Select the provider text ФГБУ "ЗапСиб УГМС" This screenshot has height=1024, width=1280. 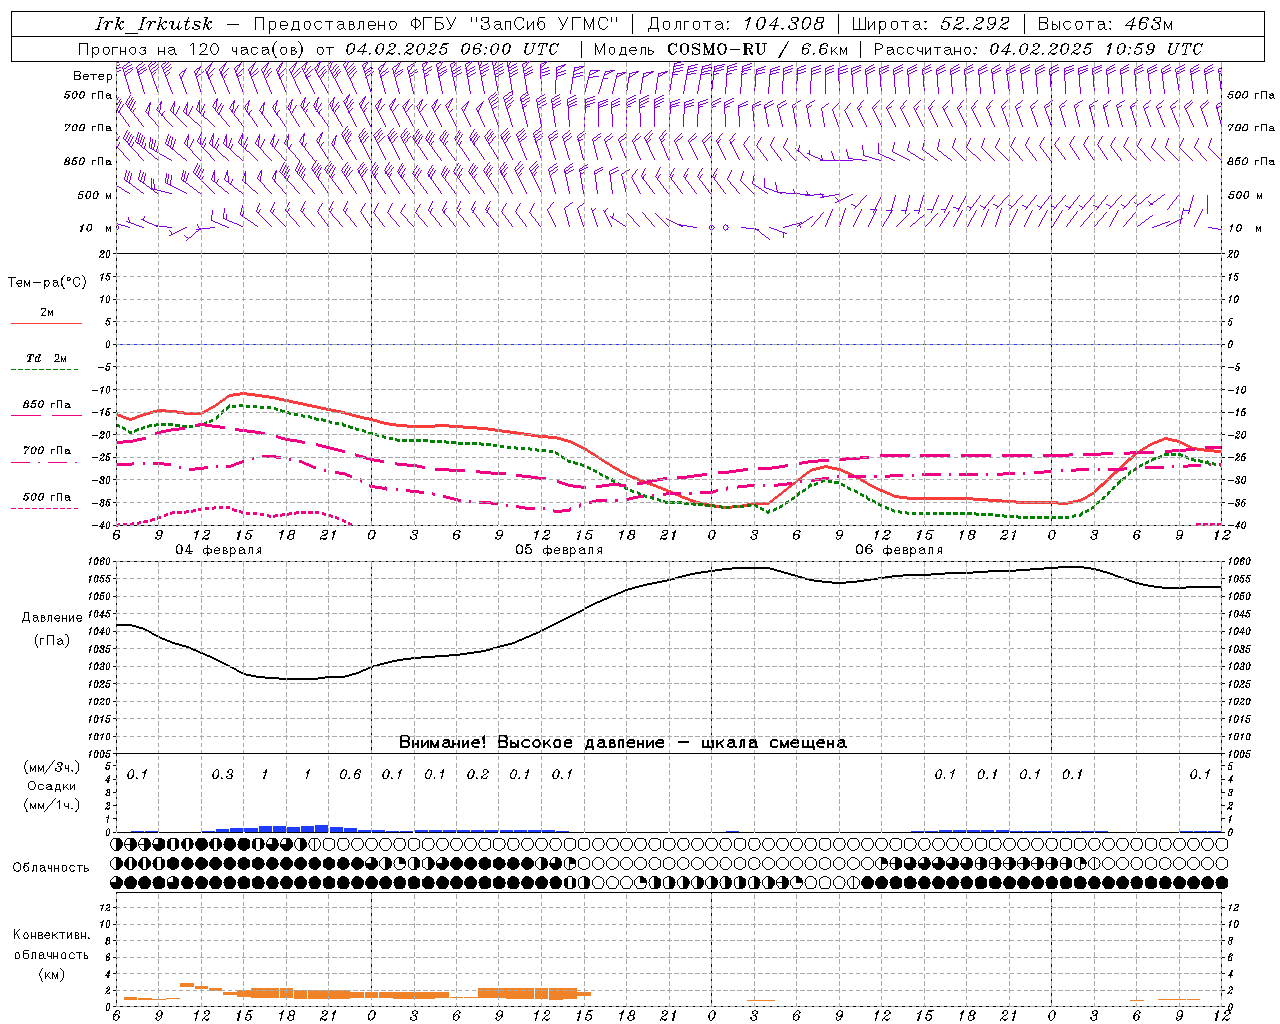(514, 24)
